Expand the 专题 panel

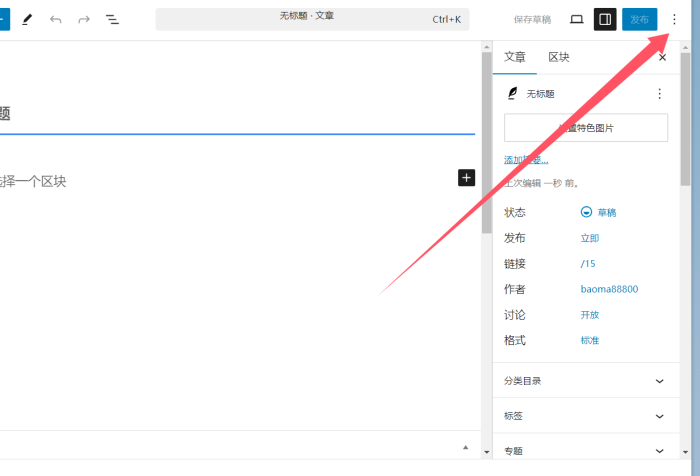click(585, 451)
